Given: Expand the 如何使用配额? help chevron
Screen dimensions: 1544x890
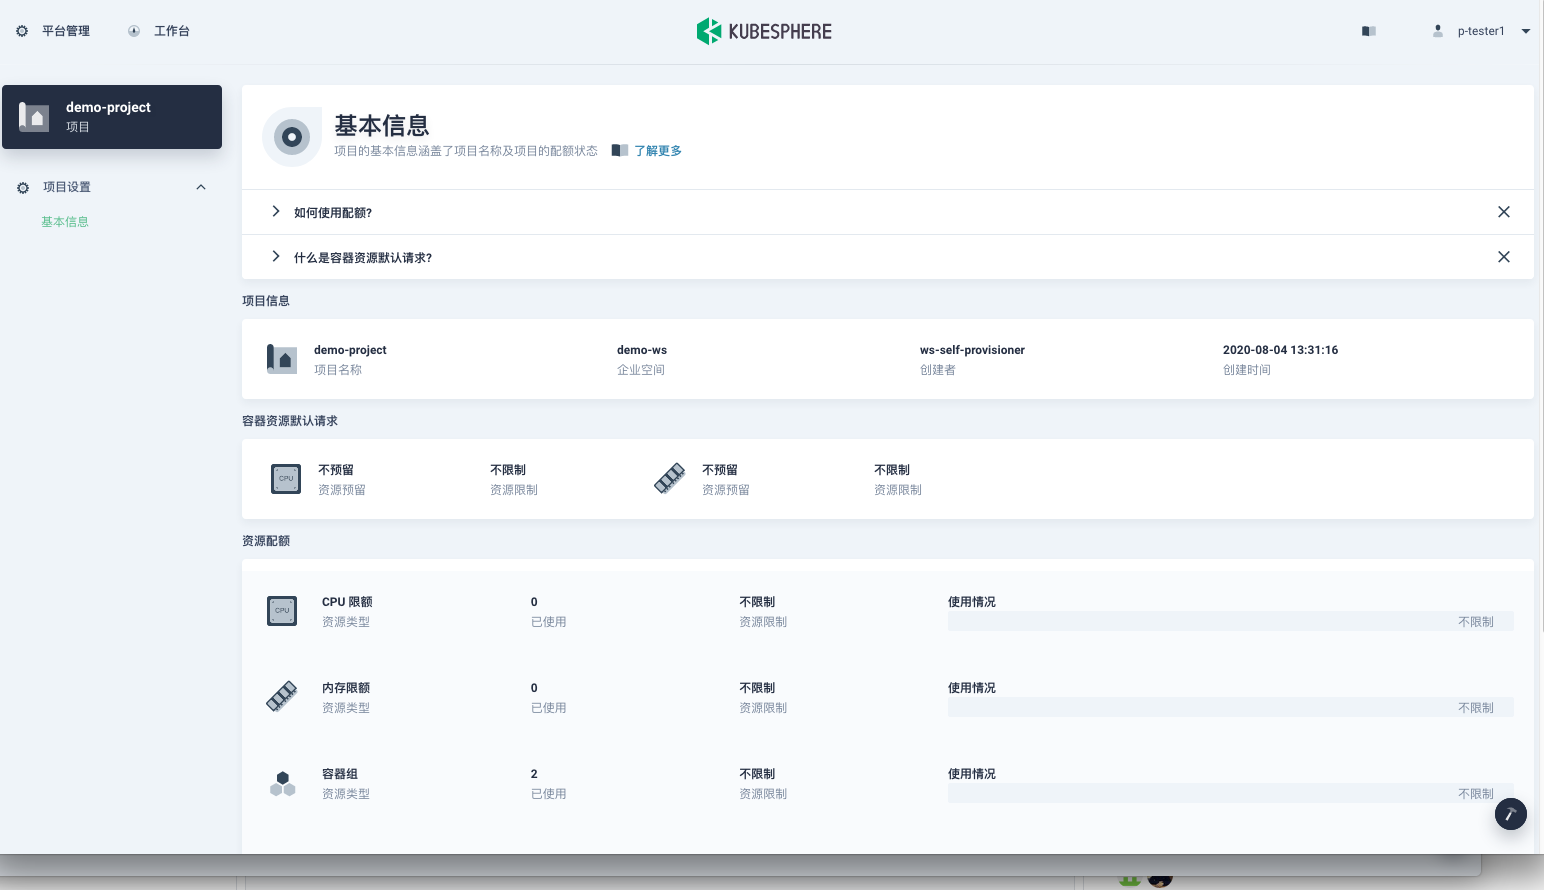Looking at the screenshot, I should [x=276, y=211].
